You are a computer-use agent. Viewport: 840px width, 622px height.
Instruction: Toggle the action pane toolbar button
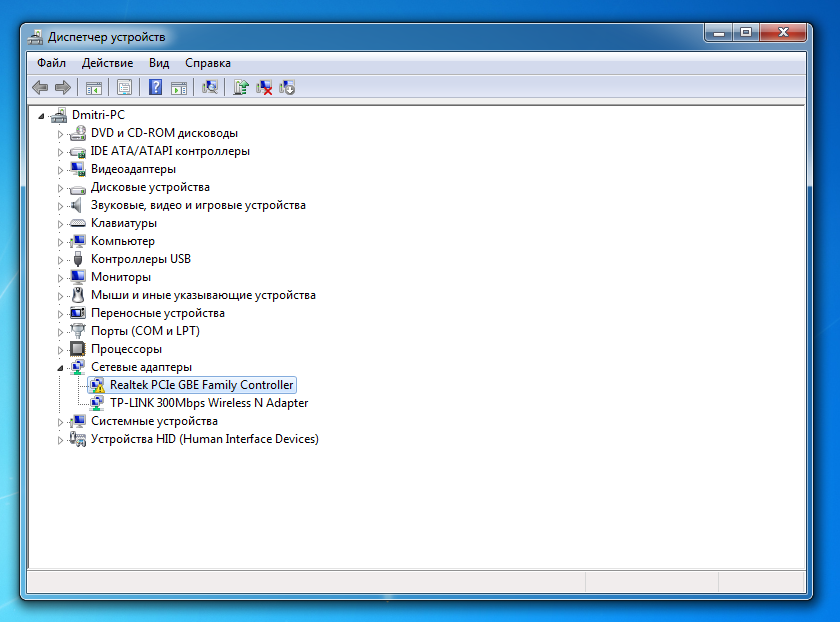click(179, 87)
